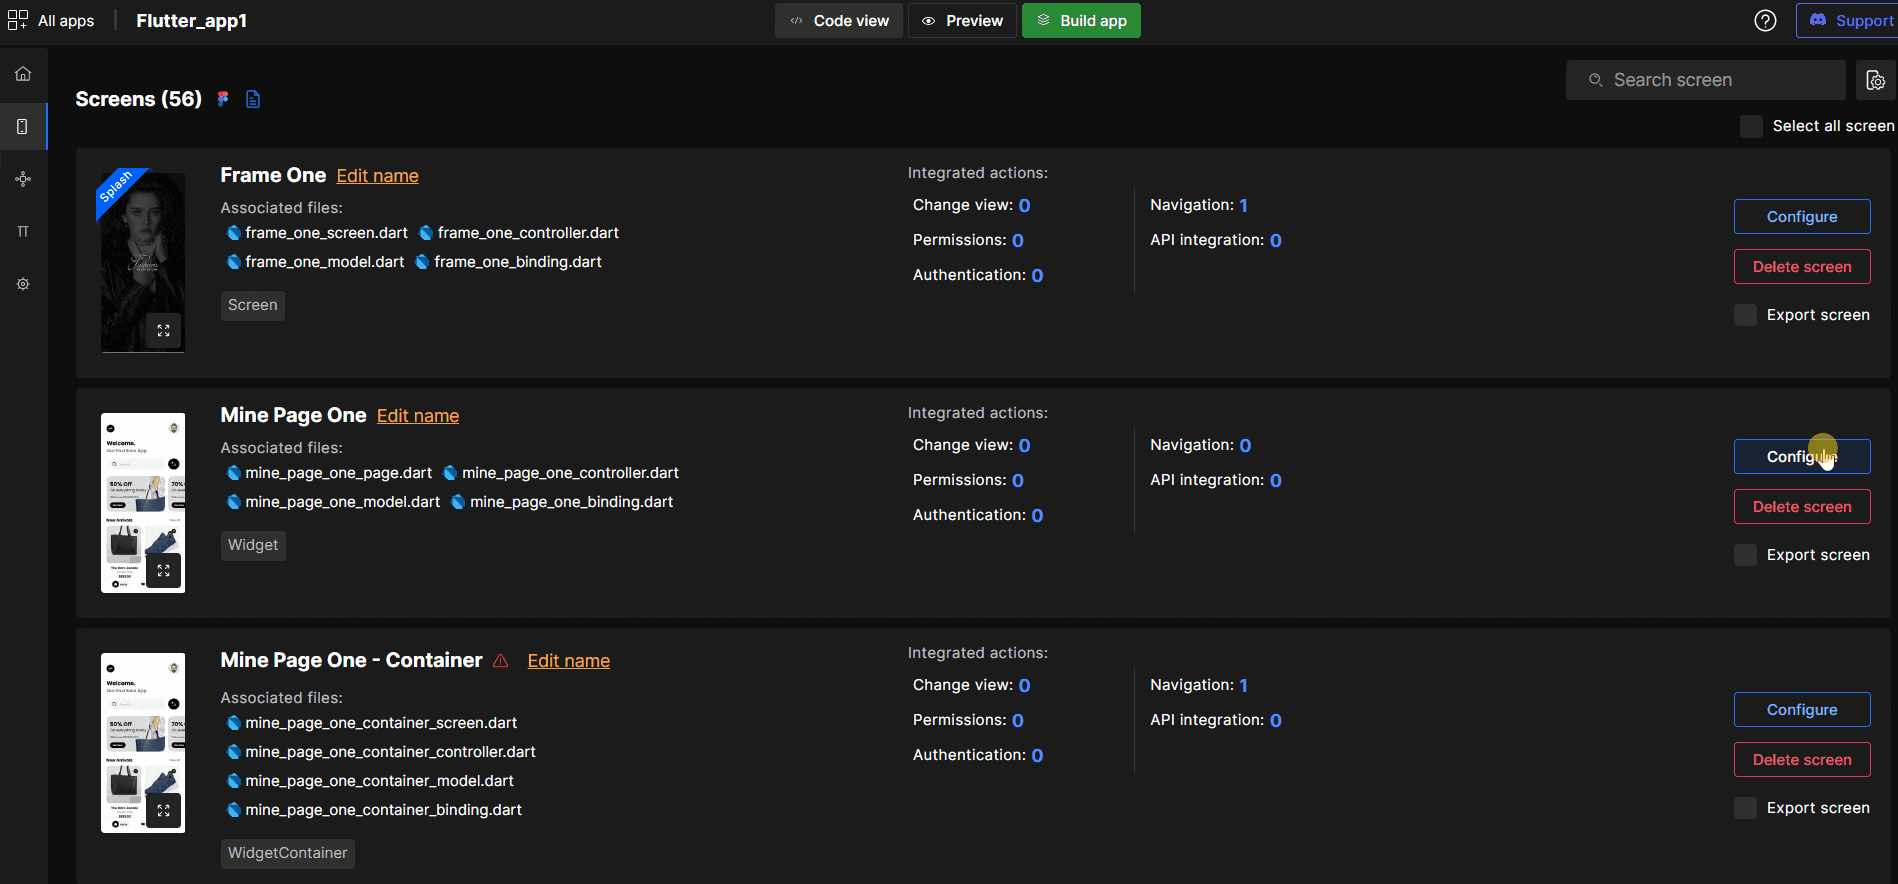
Task: Open the All apps grid icon
Action: tap(18, 20)
